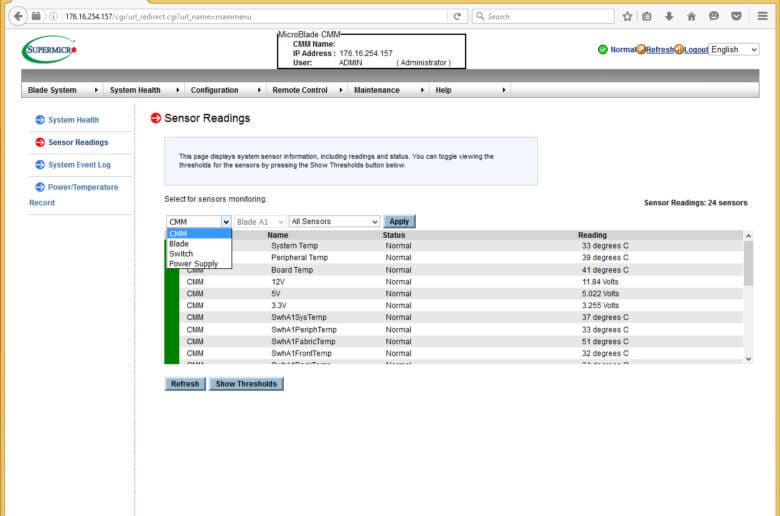Click the site info icon in address bar

point(53,16)
